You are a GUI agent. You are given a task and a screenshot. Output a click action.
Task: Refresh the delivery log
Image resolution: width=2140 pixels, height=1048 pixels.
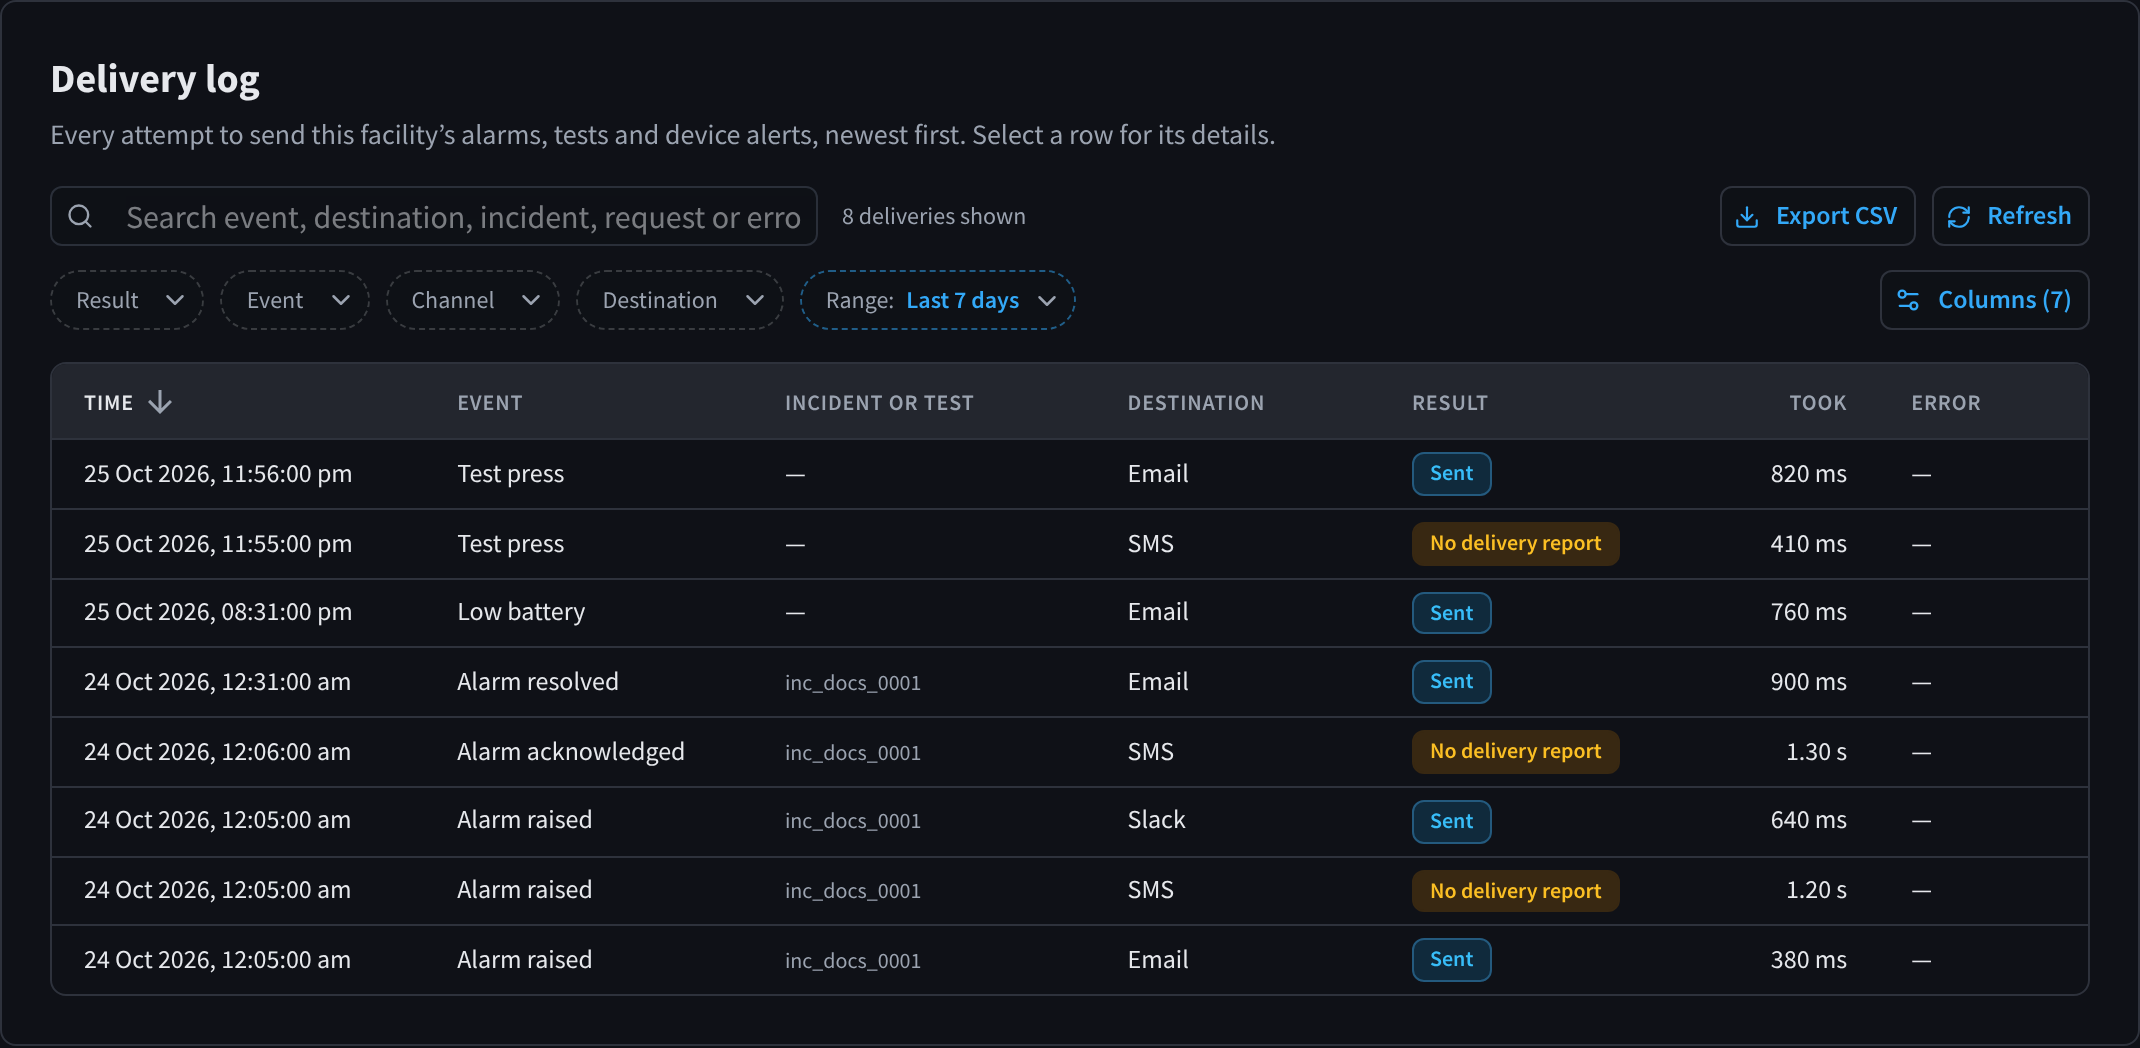[x=2011, y=216]
